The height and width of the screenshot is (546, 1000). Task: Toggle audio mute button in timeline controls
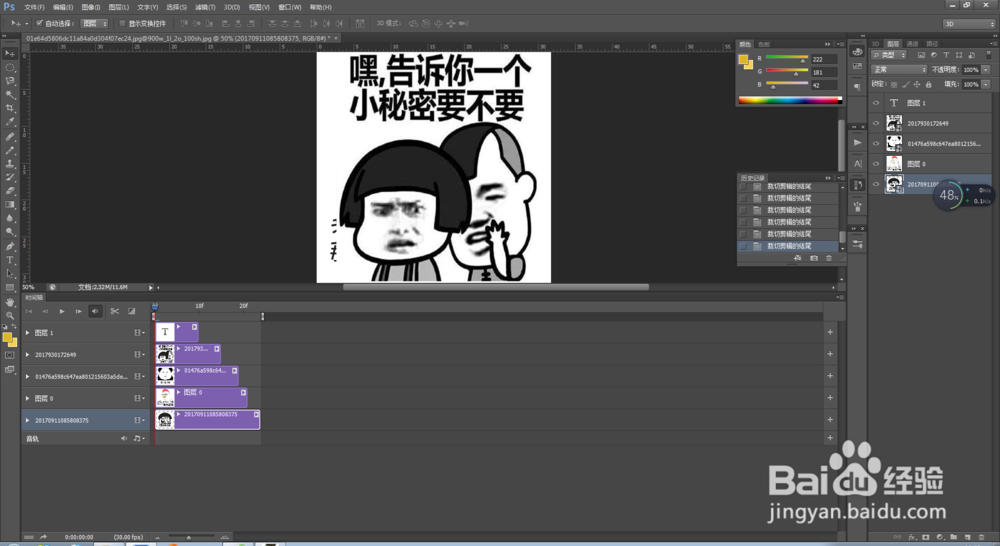pyautogui.click(x=95, y=311)
